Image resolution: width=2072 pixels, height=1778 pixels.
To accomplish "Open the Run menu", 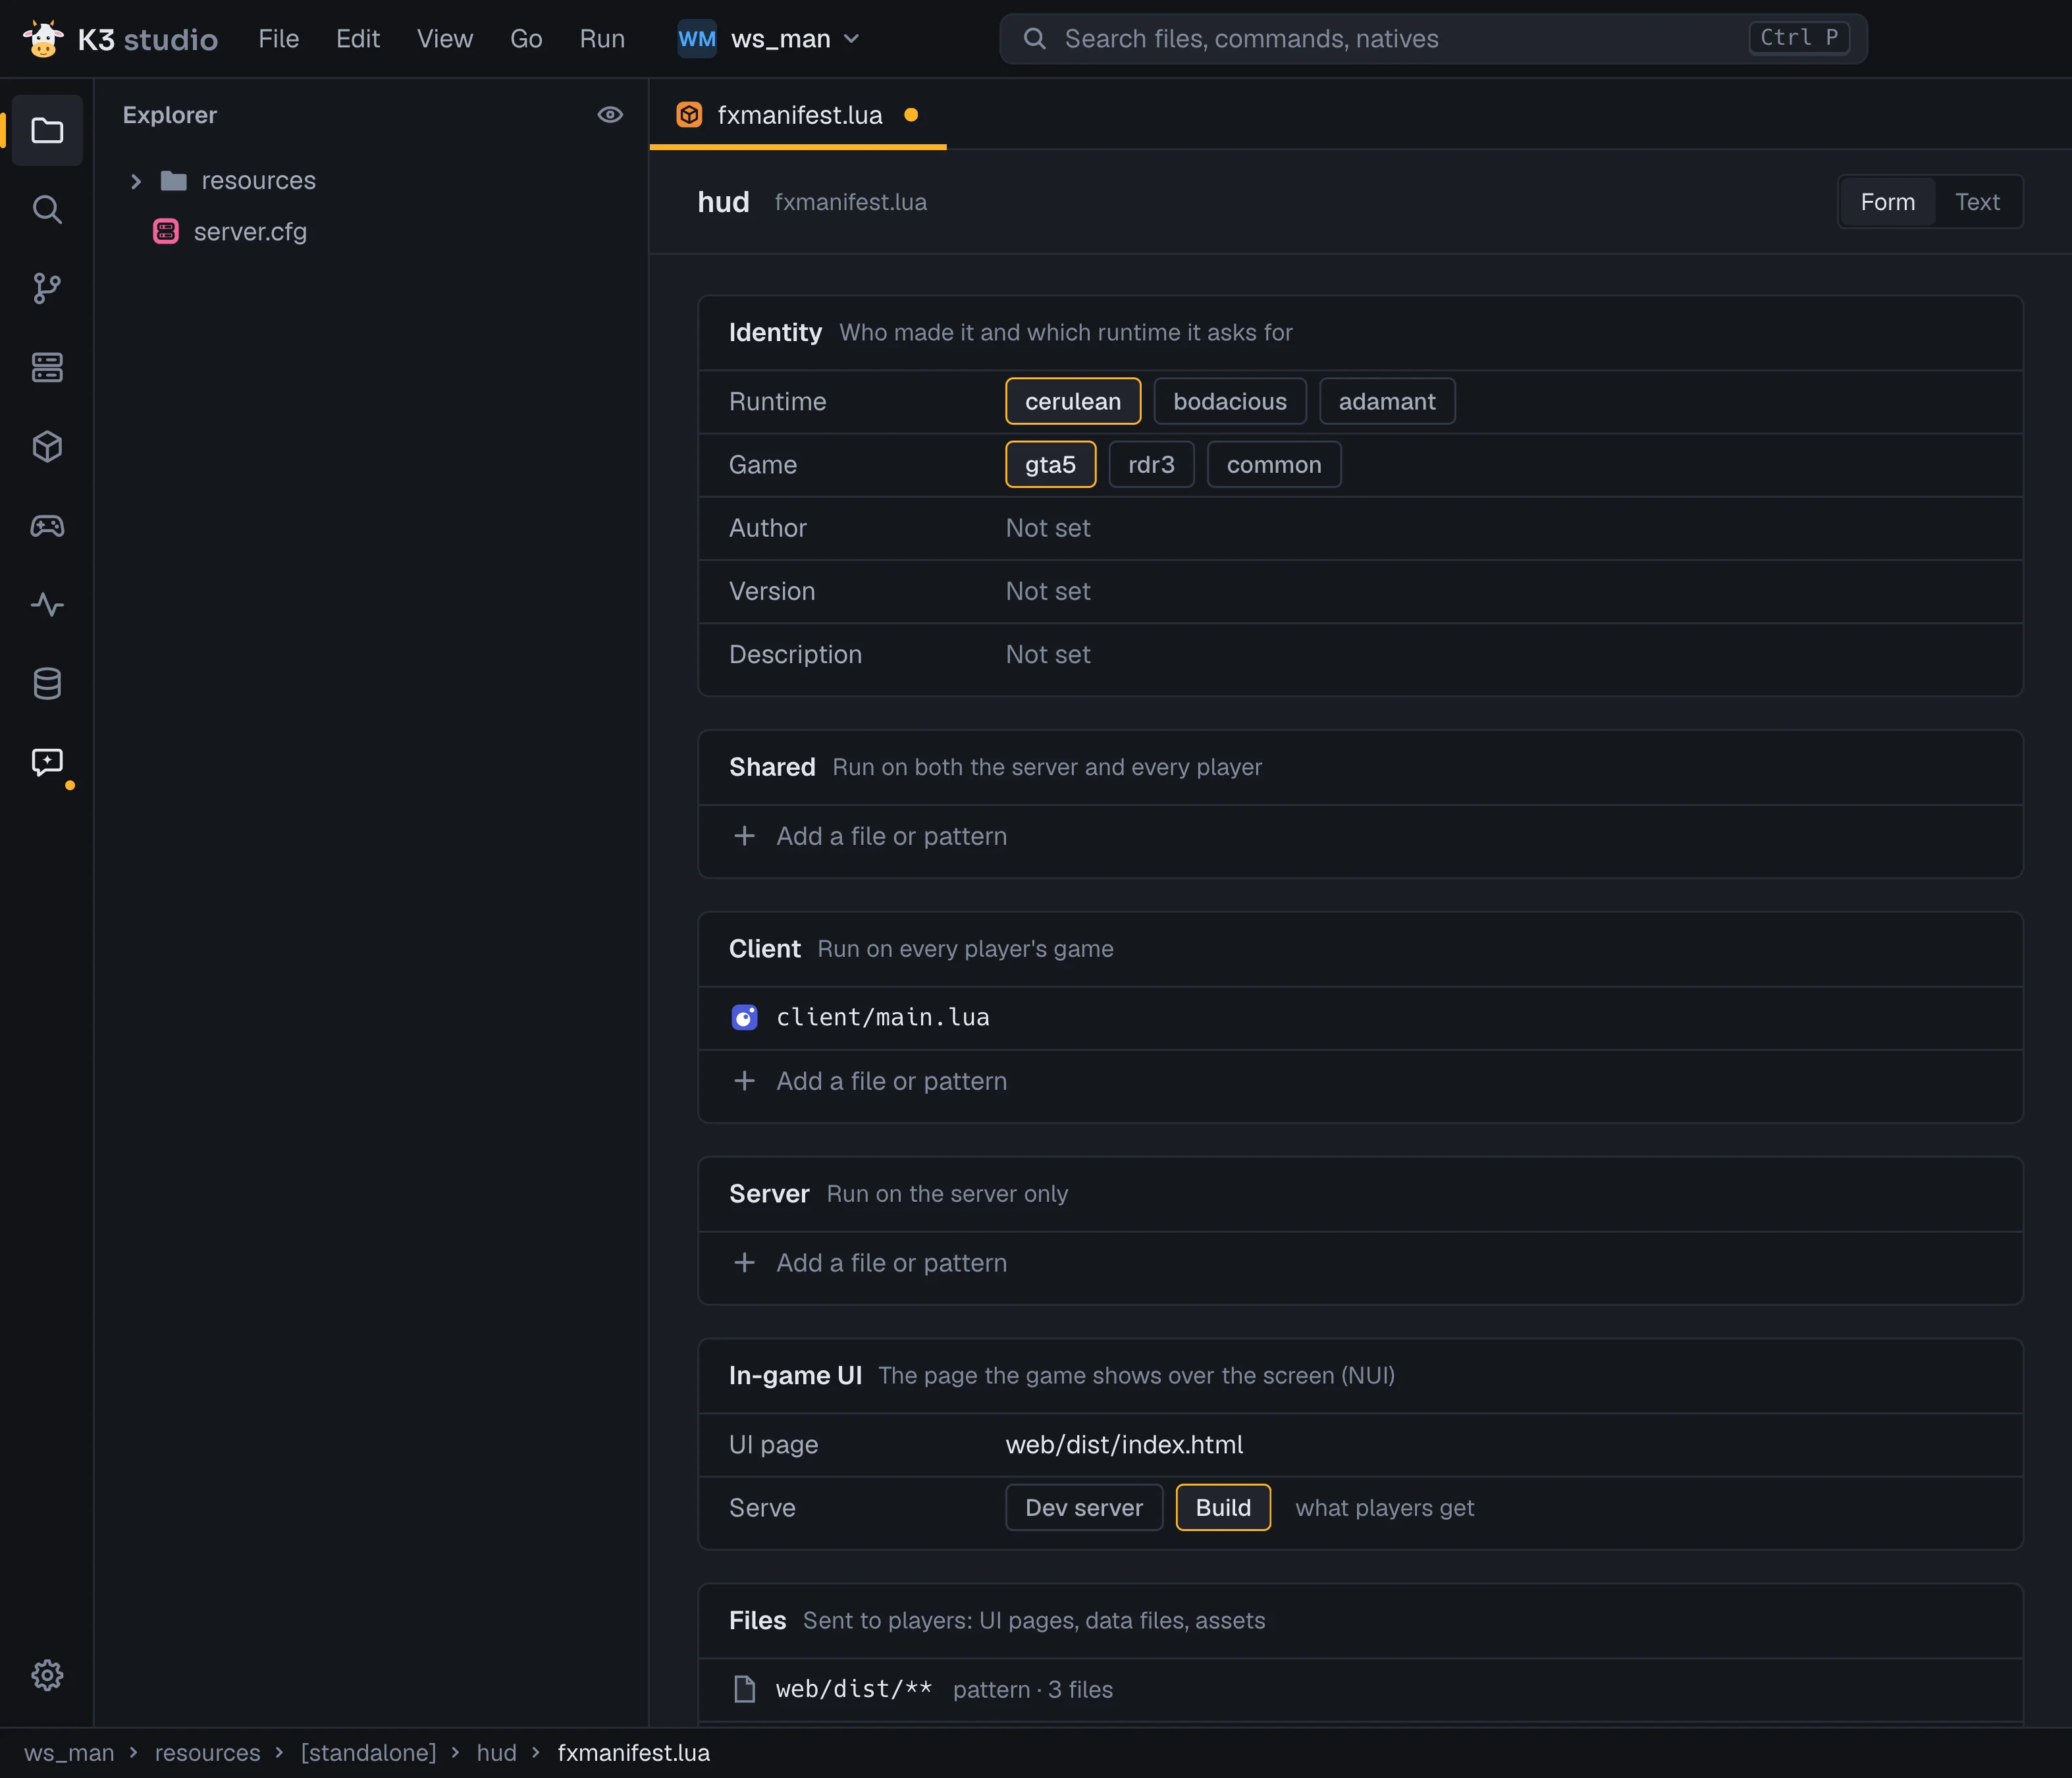I will tap(602, 39).
